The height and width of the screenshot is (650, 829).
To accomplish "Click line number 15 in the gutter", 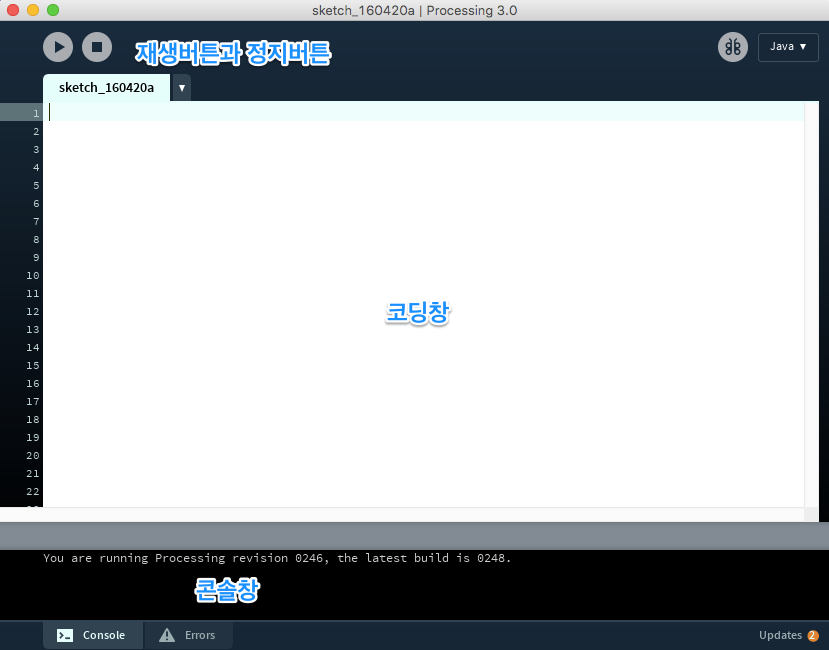I will (x=33, y=365).
